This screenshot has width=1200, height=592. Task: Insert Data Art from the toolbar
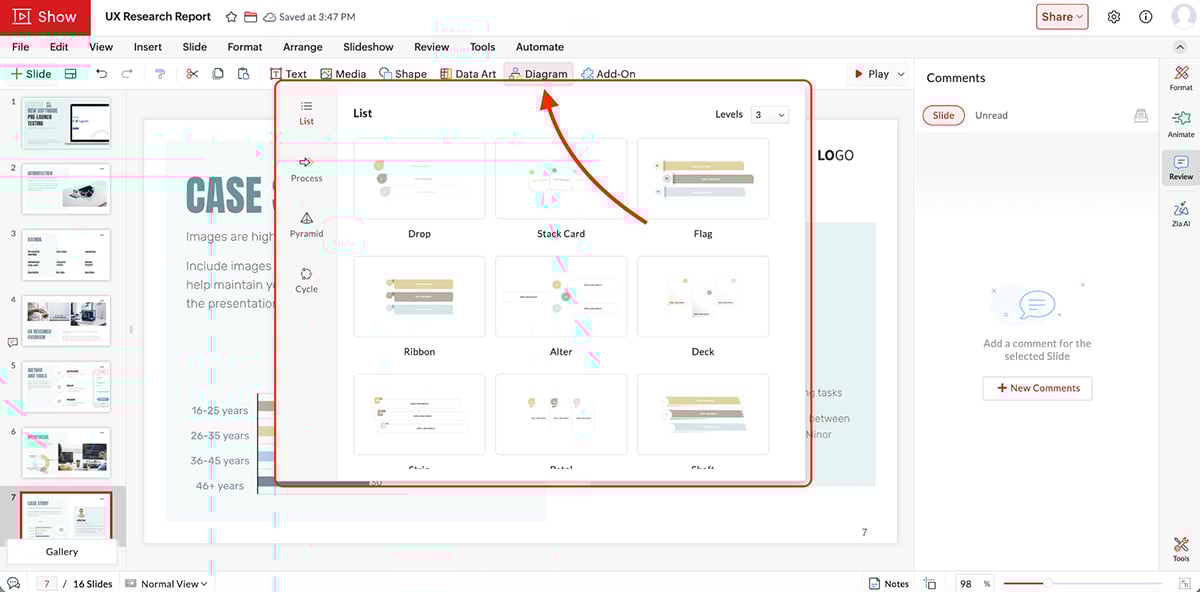[x=467, y=73]
